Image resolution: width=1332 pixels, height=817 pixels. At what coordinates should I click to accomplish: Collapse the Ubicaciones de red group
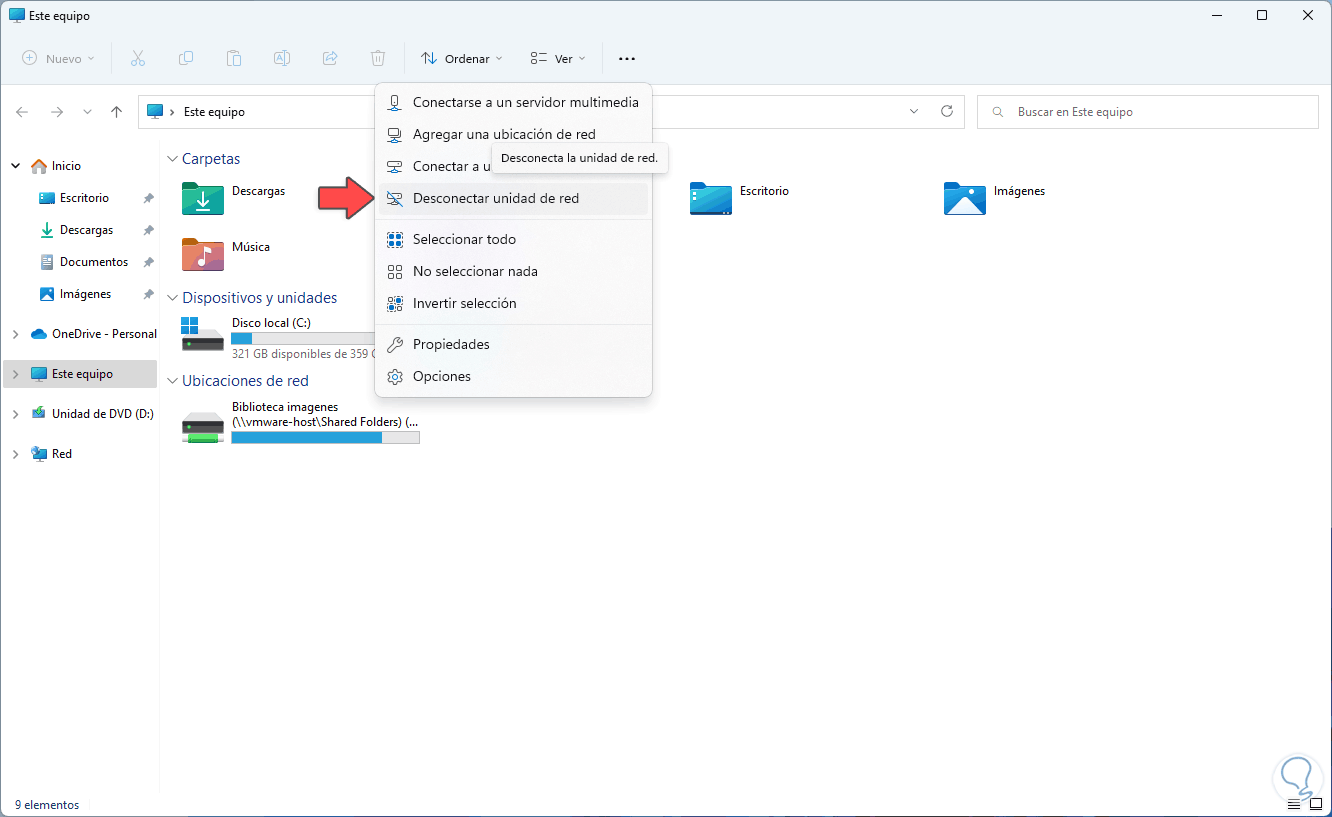pyautogui.click(x=172, y=381)
